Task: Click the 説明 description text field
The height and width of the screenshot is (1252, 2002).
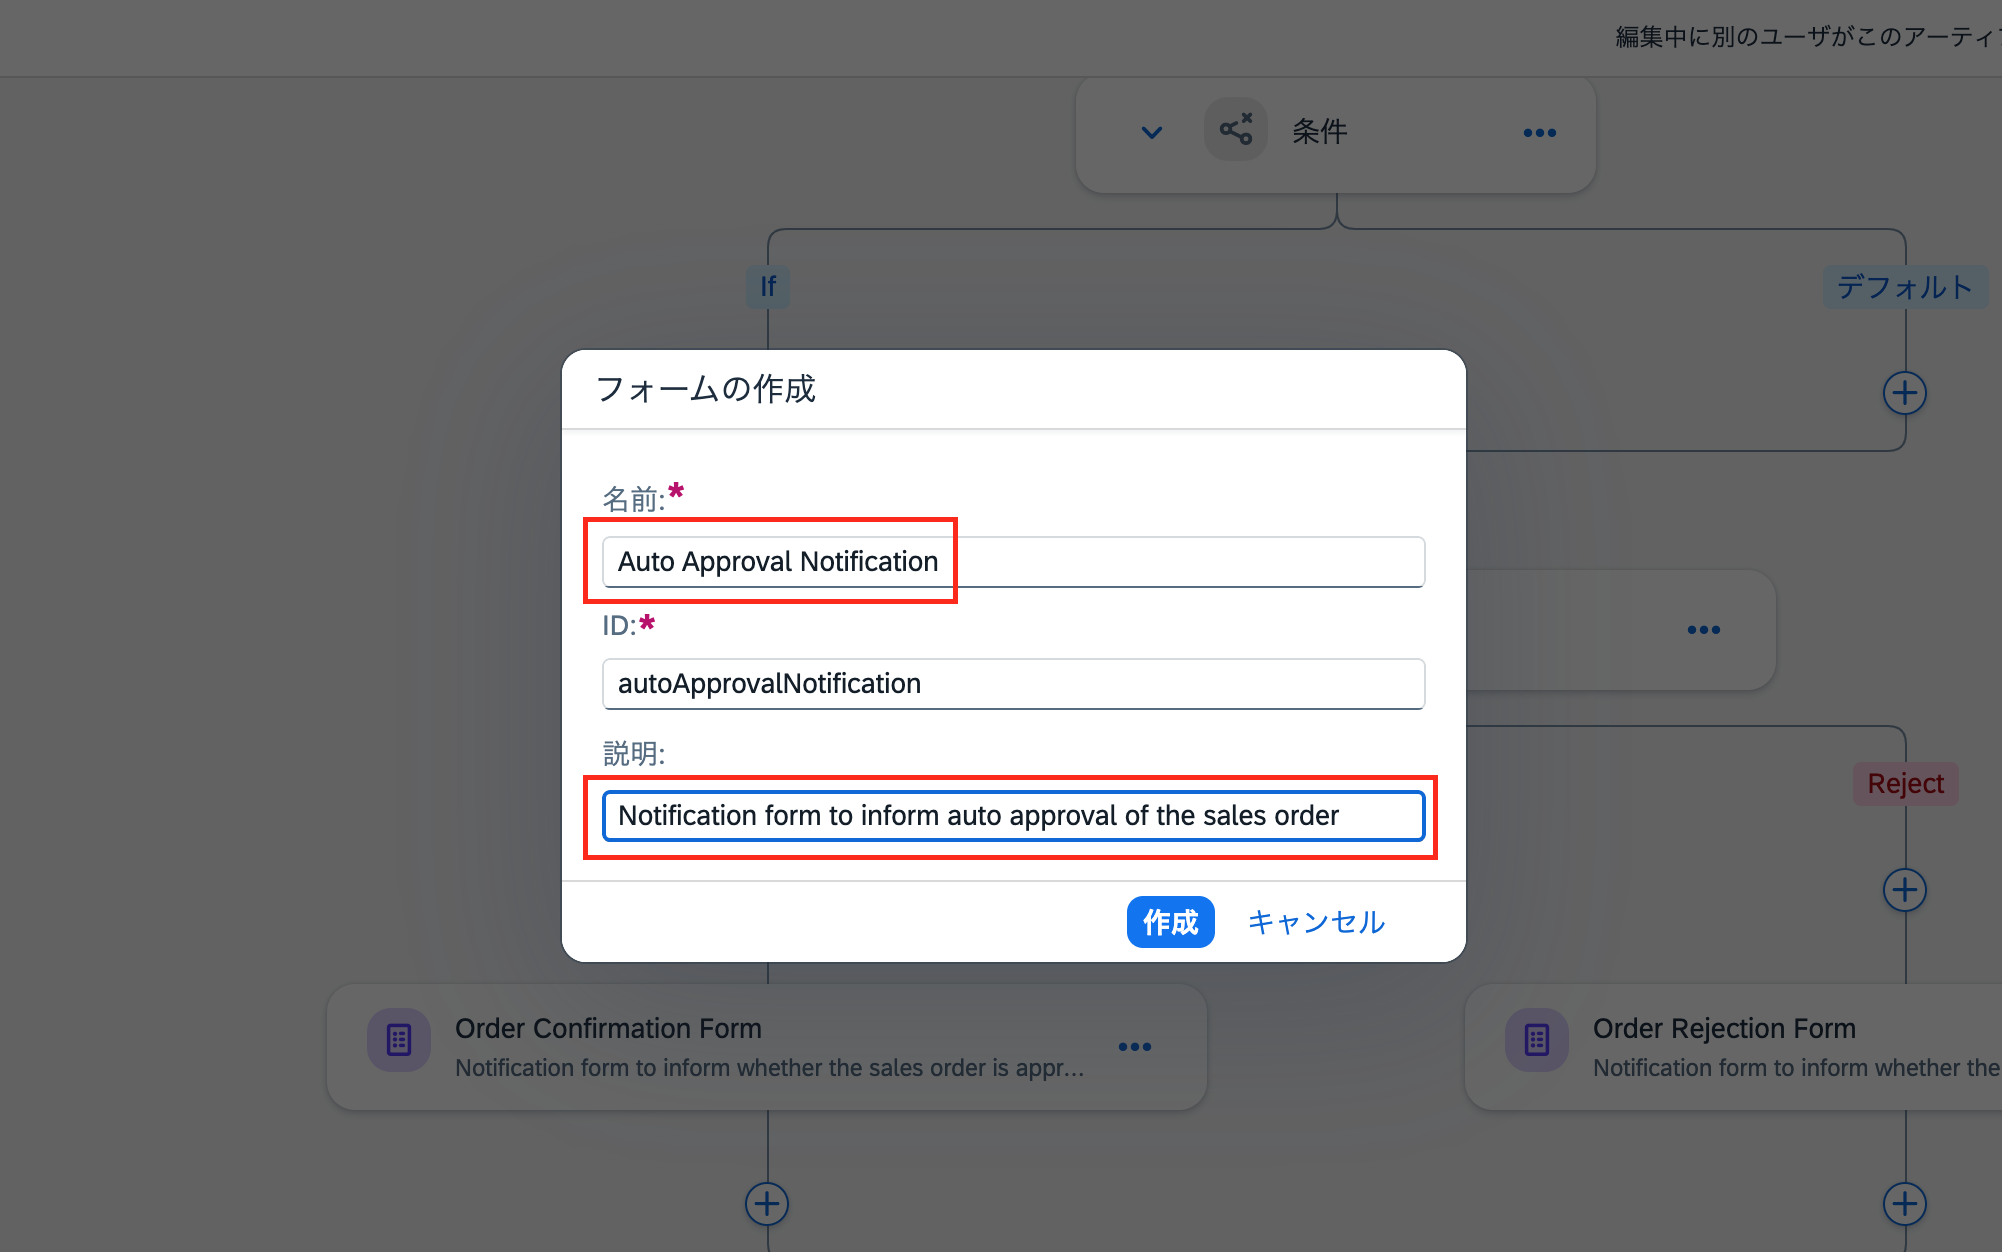Action: (x=1012, y=815)
